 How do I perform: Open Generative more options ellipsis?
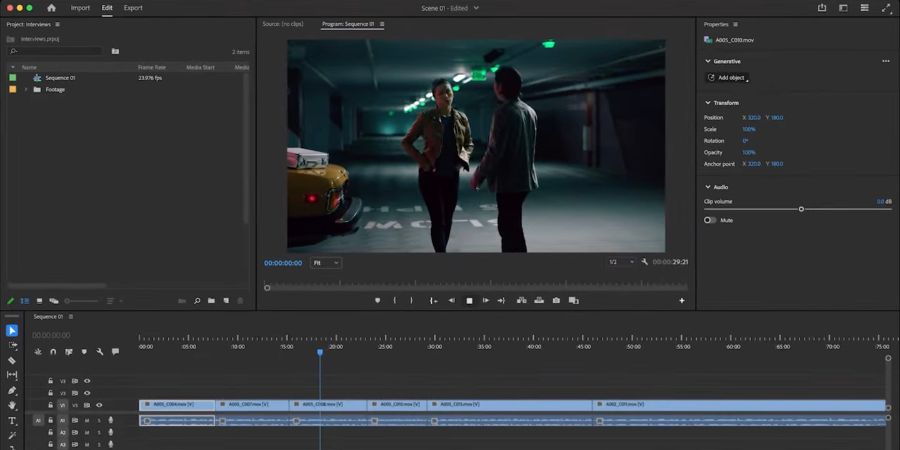[x=886, y=61]
